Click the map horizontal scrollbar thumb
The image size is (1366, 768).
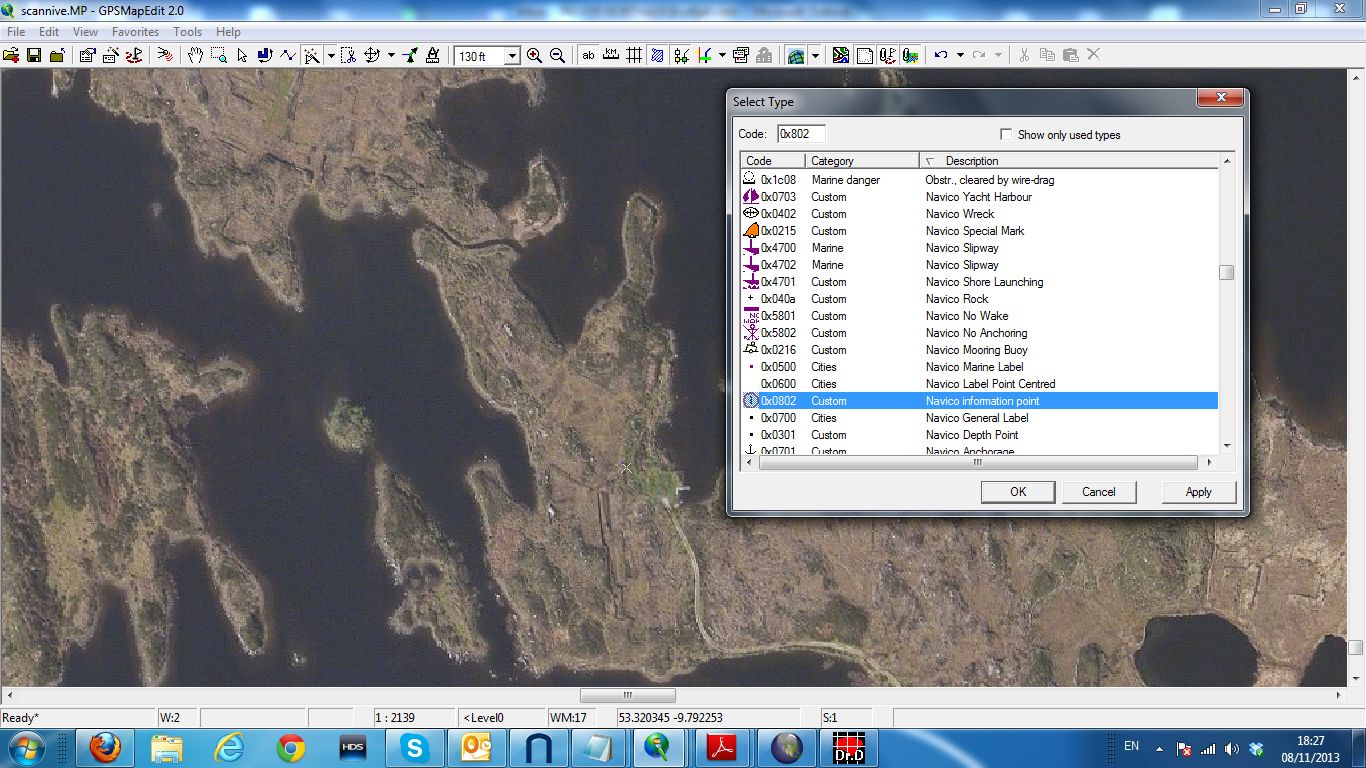(x=628, y=695)
